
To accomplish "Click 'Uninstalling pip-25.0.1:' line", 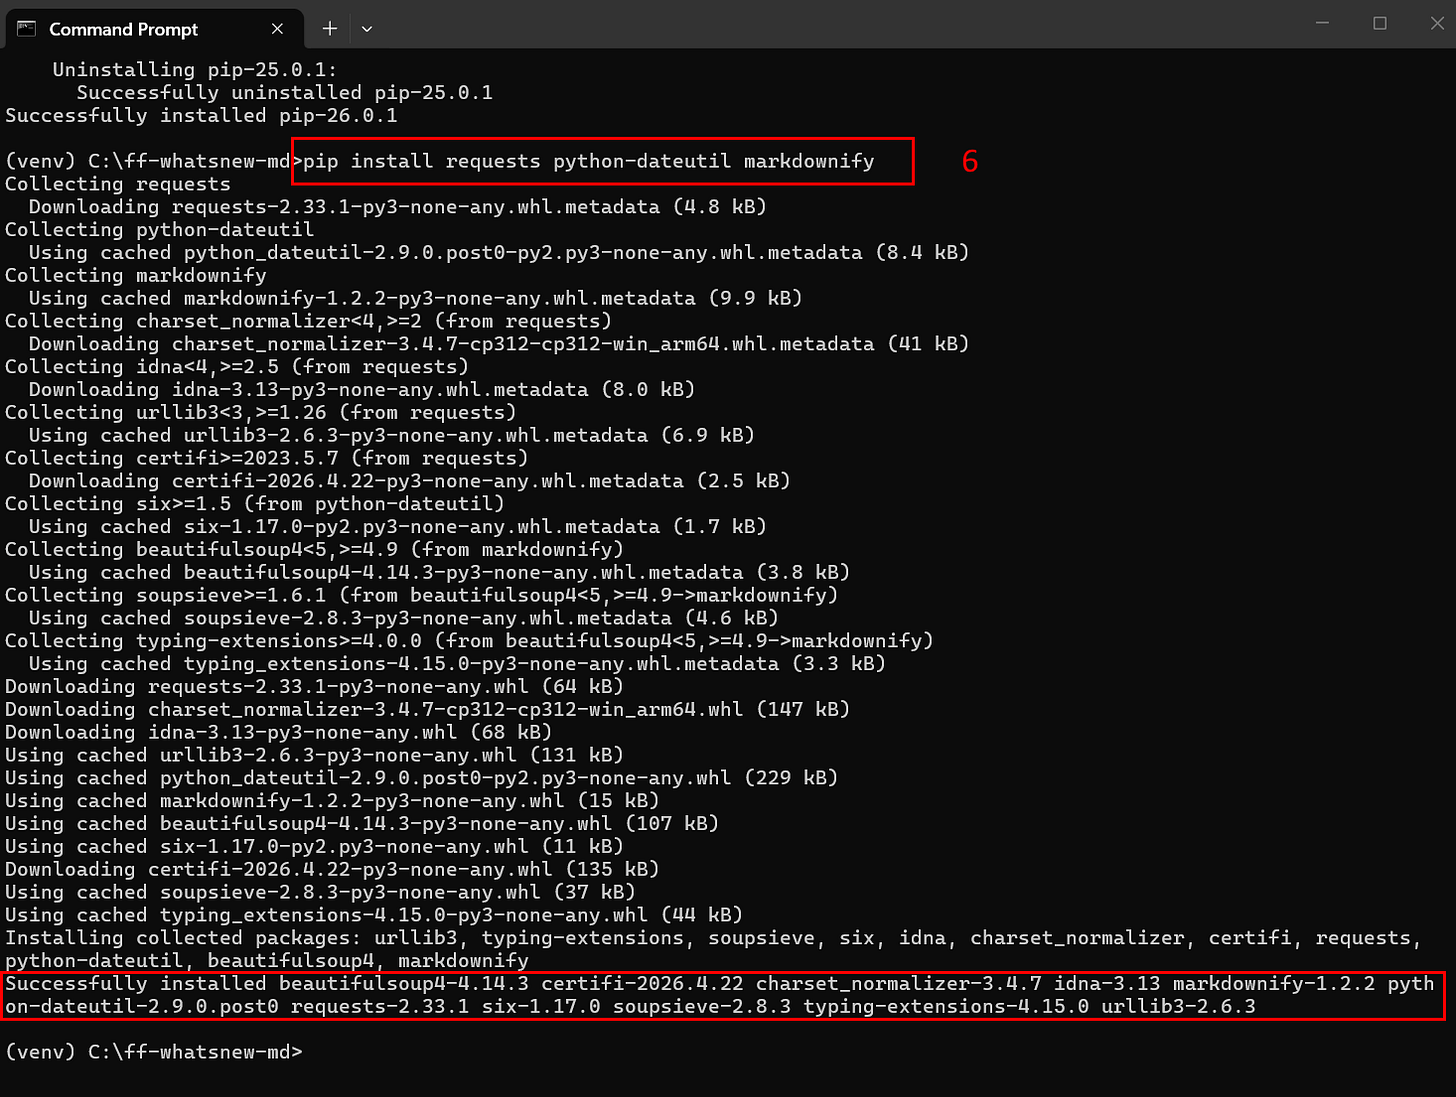I will (x=195, y=69).
